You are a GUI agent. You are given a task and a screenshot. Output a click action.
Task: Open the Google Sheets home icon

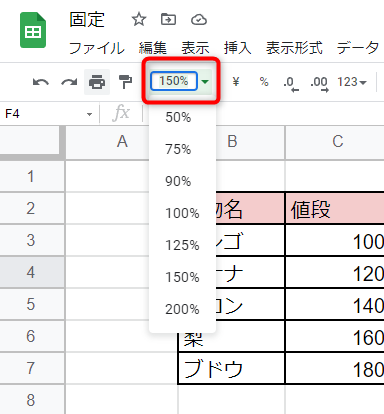pyautogui.click(x=33, y=30)
